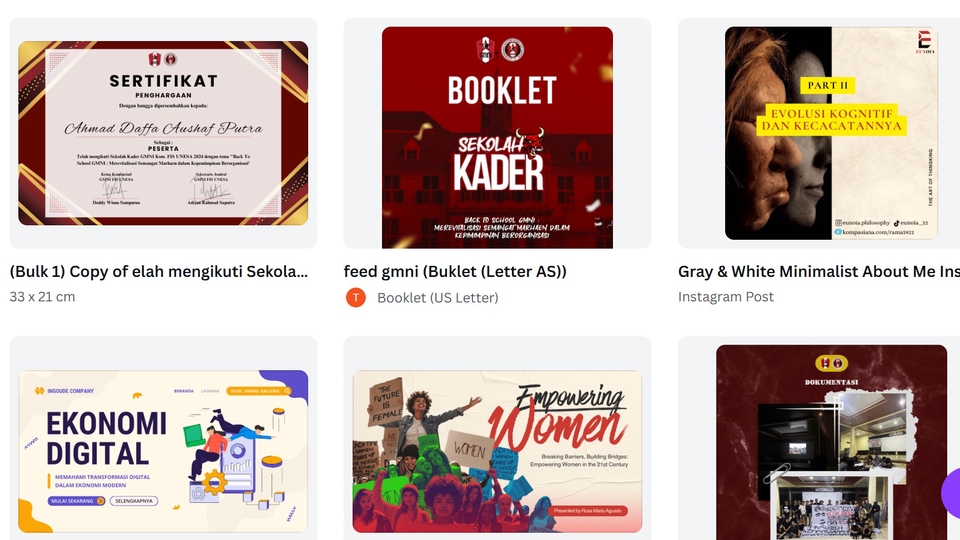960x540 pixels.
Task: Click the "feed gmni (Buklet (Letter AS))" title
Action: coord(455,271)
